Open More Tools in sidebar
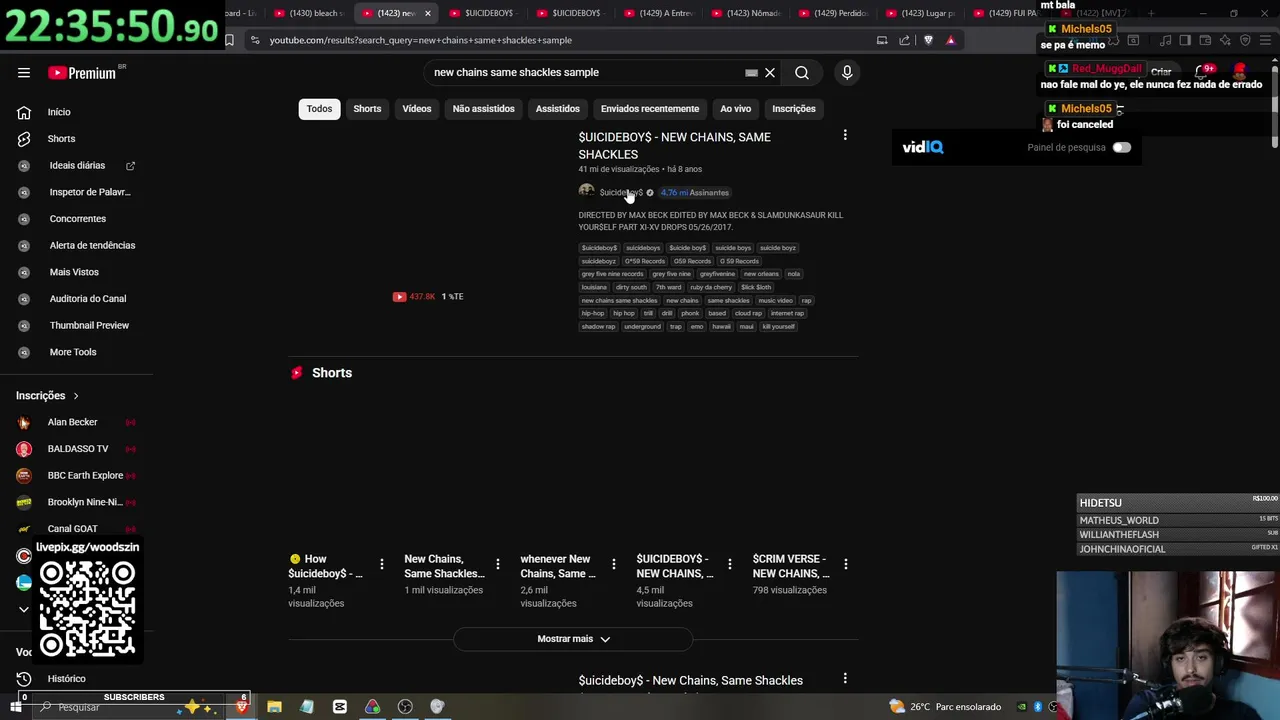The height and width of the screenshot is (720, 1280). [73, 352]
